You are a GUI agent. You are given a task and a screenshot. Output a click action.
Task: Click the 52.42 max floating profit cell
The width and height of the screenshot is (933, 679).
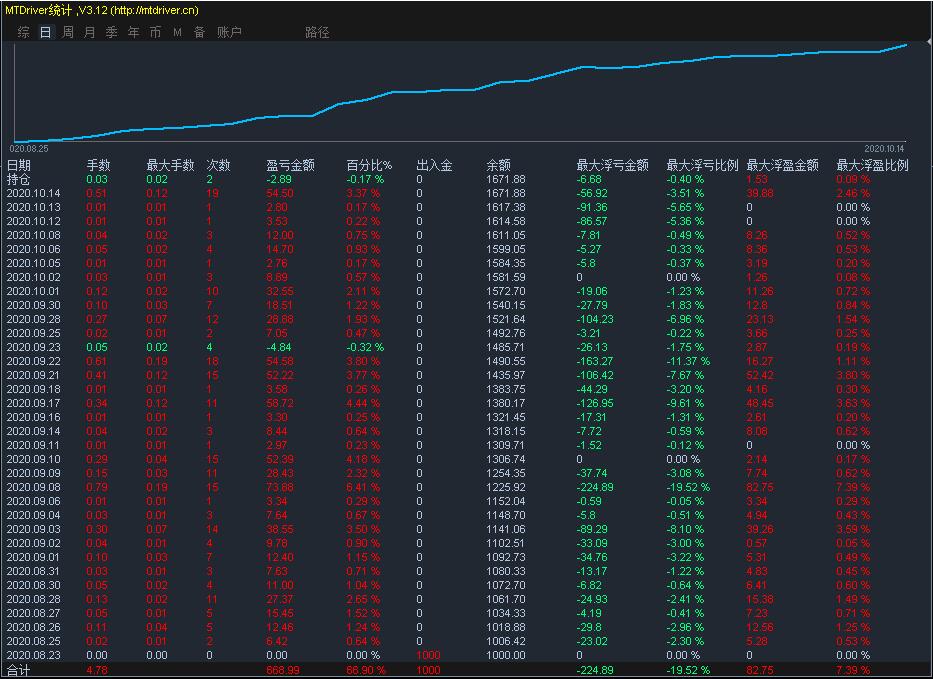[x=760, y=375]
